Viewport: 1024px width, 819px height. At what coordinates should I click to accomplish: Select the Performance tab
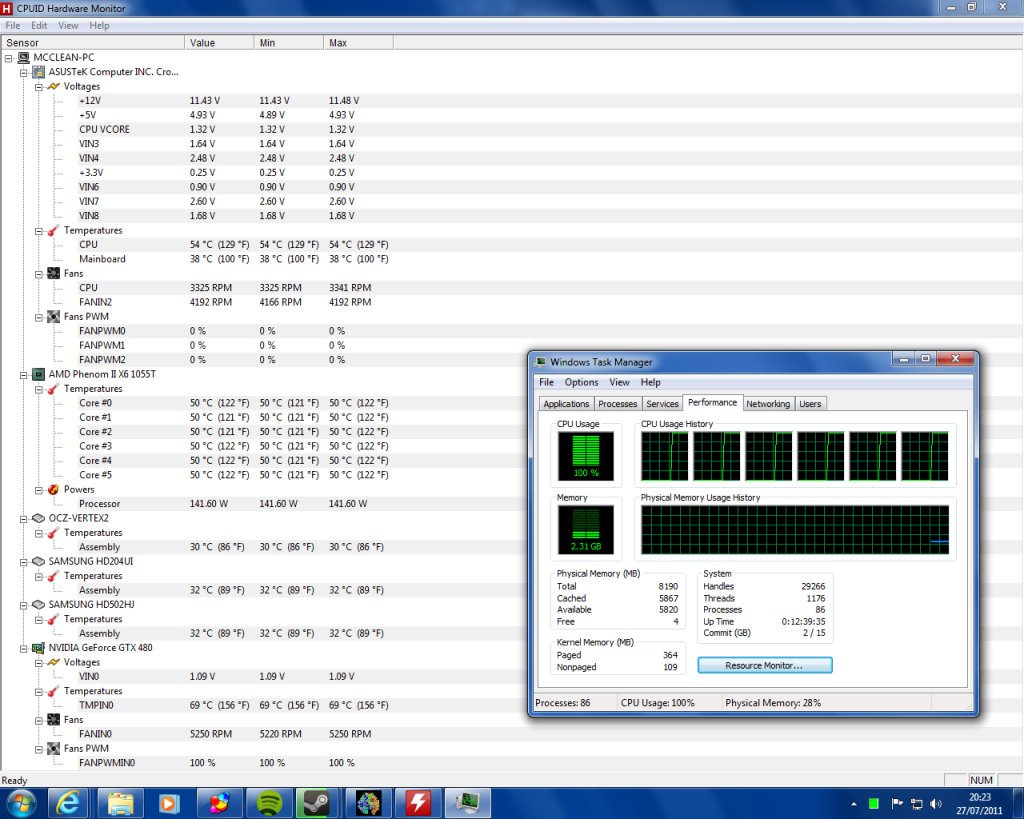click(712, 402)
